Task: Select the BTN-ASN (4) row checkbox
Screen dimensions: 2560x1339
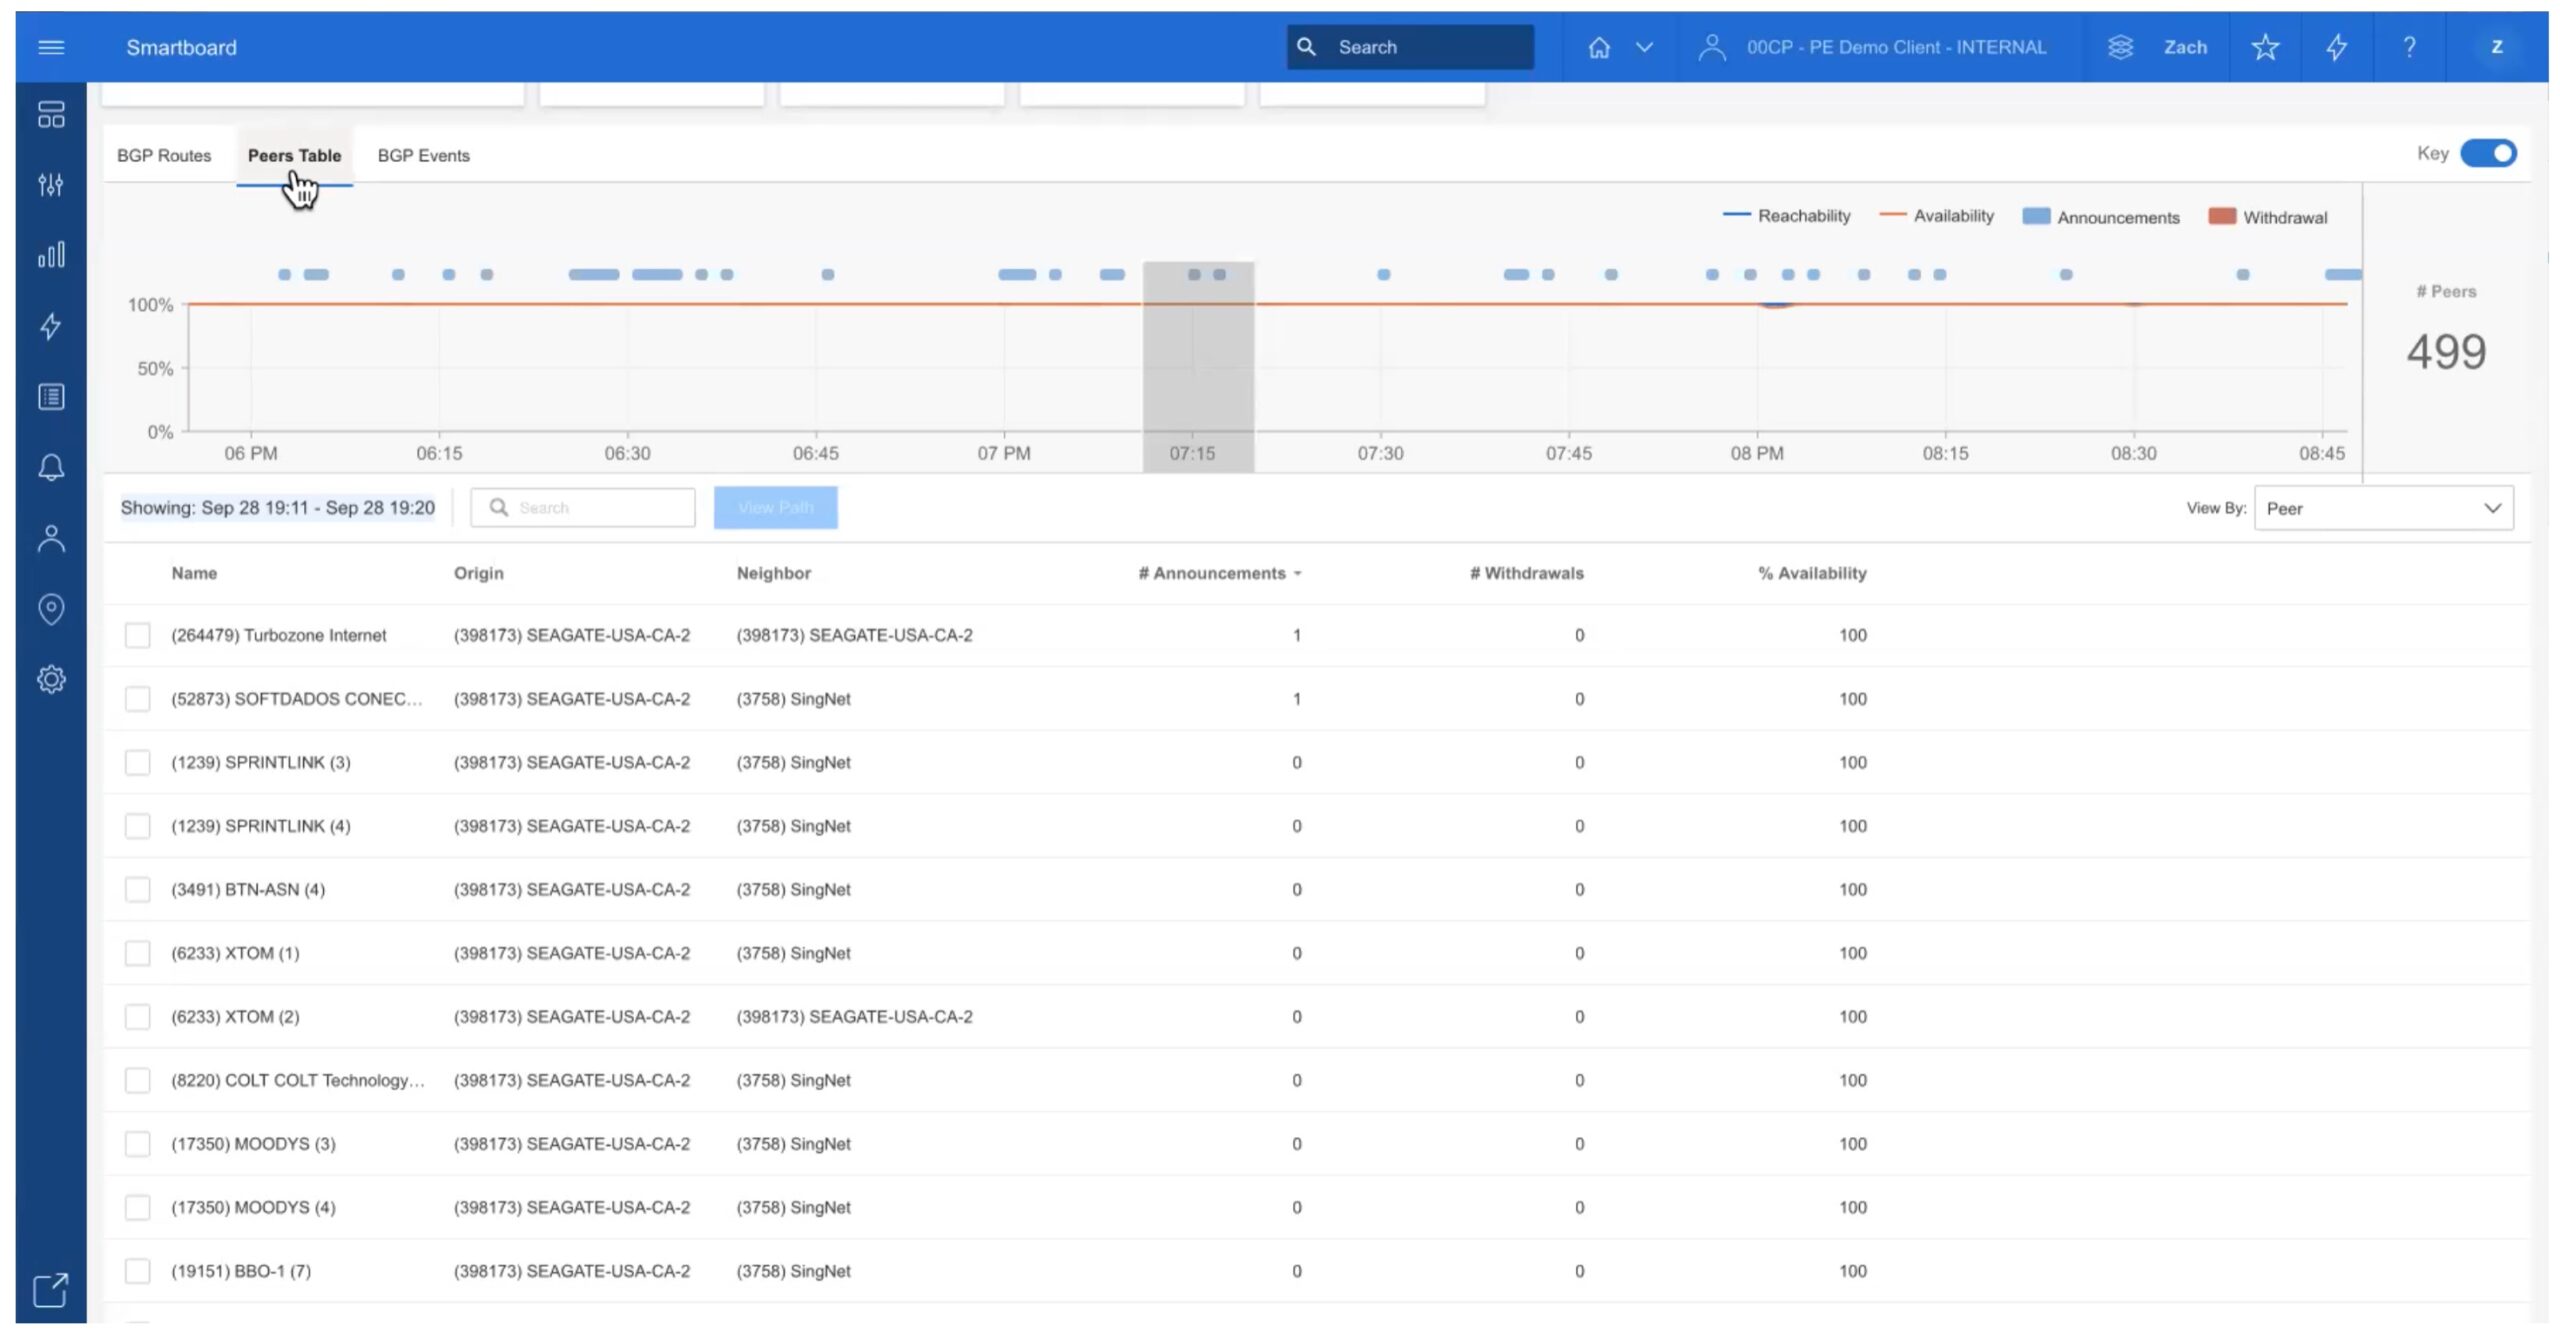Action: [137, 889]
